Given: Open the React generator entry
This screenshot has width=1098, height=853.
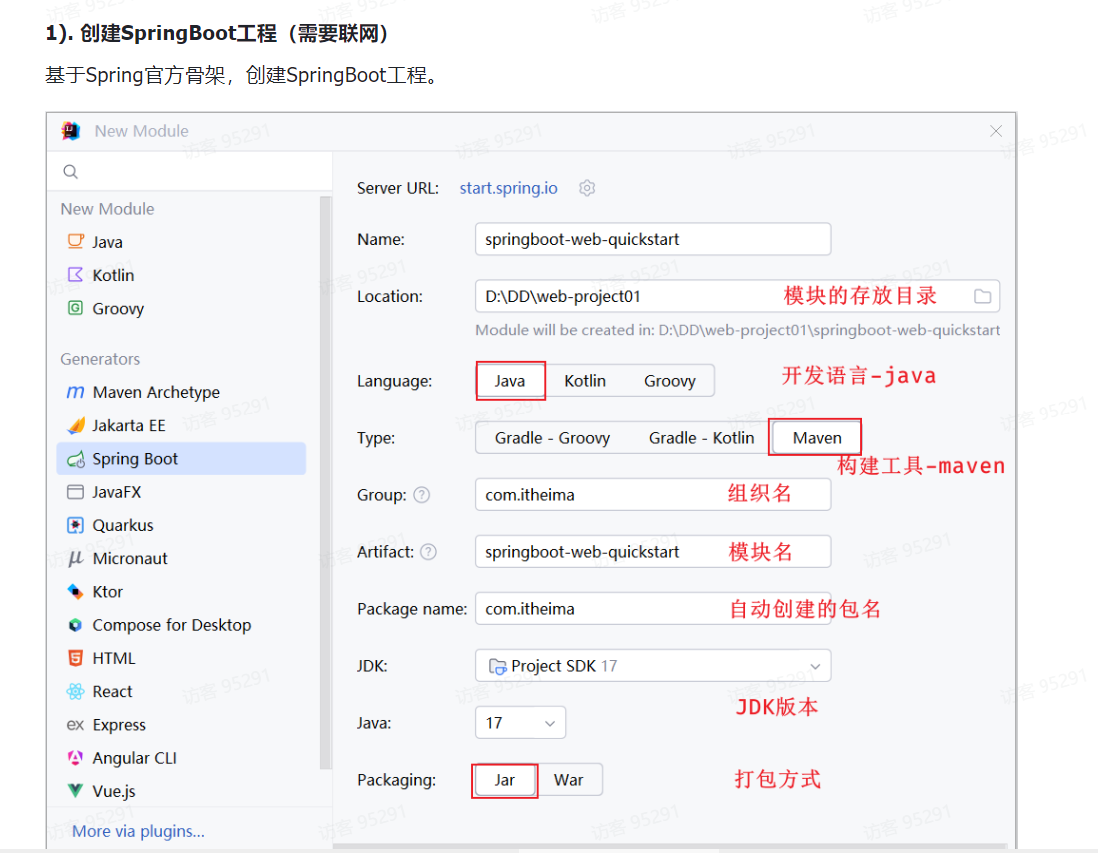Looking at the screenshot, I should pyautogui.click(x=110, y=690).
